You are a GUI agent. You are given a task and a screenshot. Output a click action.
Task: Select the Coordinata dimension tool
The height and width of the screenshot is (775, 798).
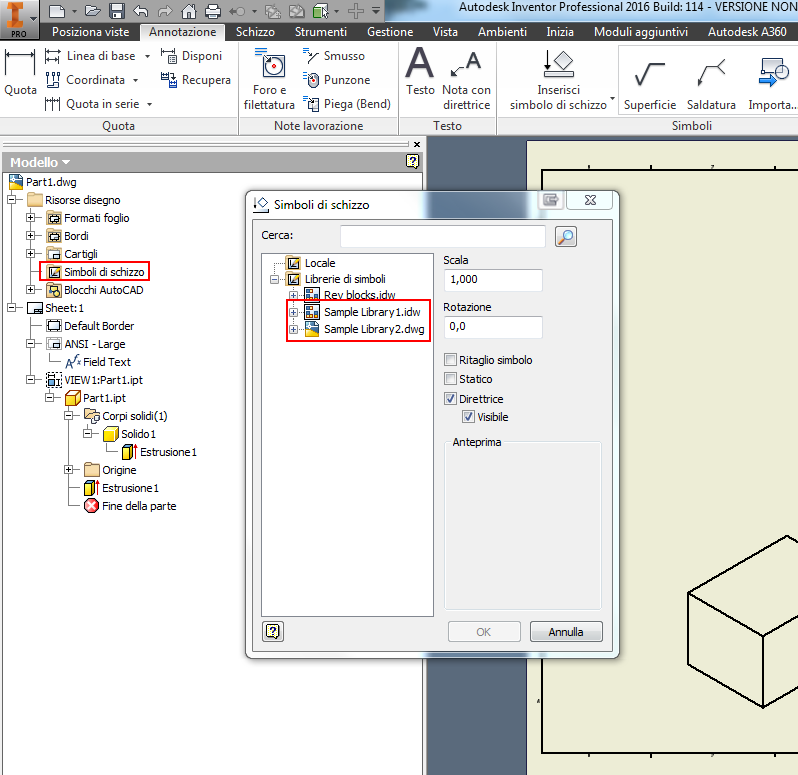tap(85, 80)
